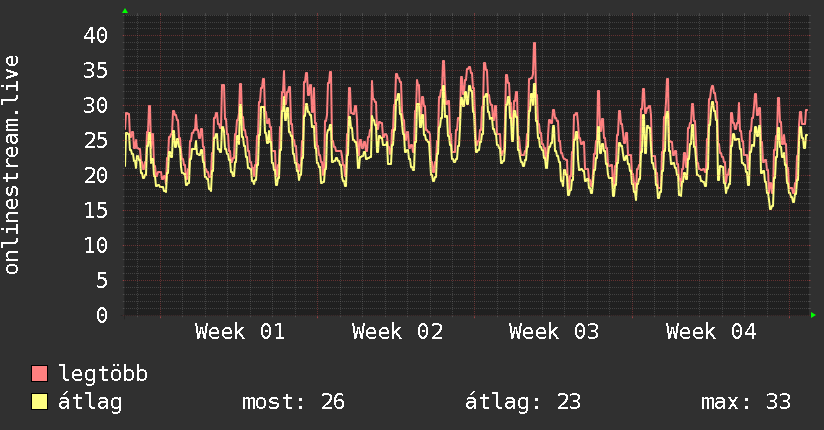Click the 'átlag: 23' average statistic

523,402
